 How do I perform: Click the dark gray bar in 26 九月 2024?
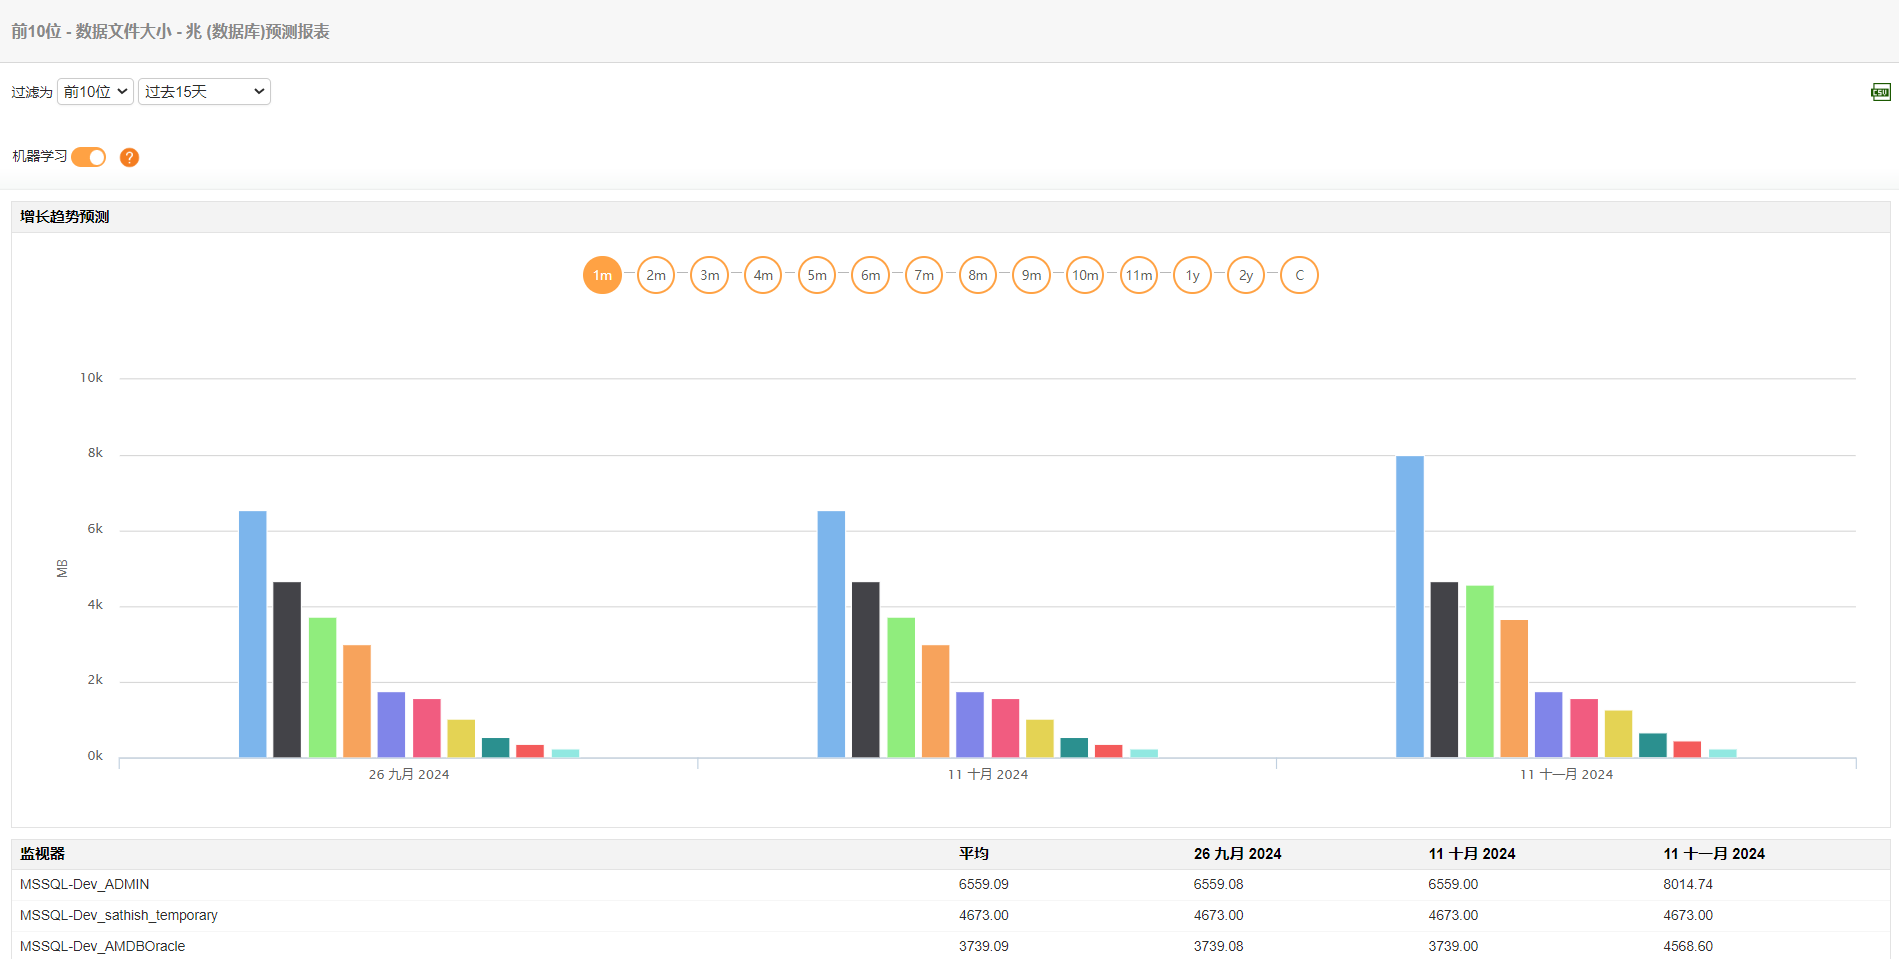tap(287, 669)
